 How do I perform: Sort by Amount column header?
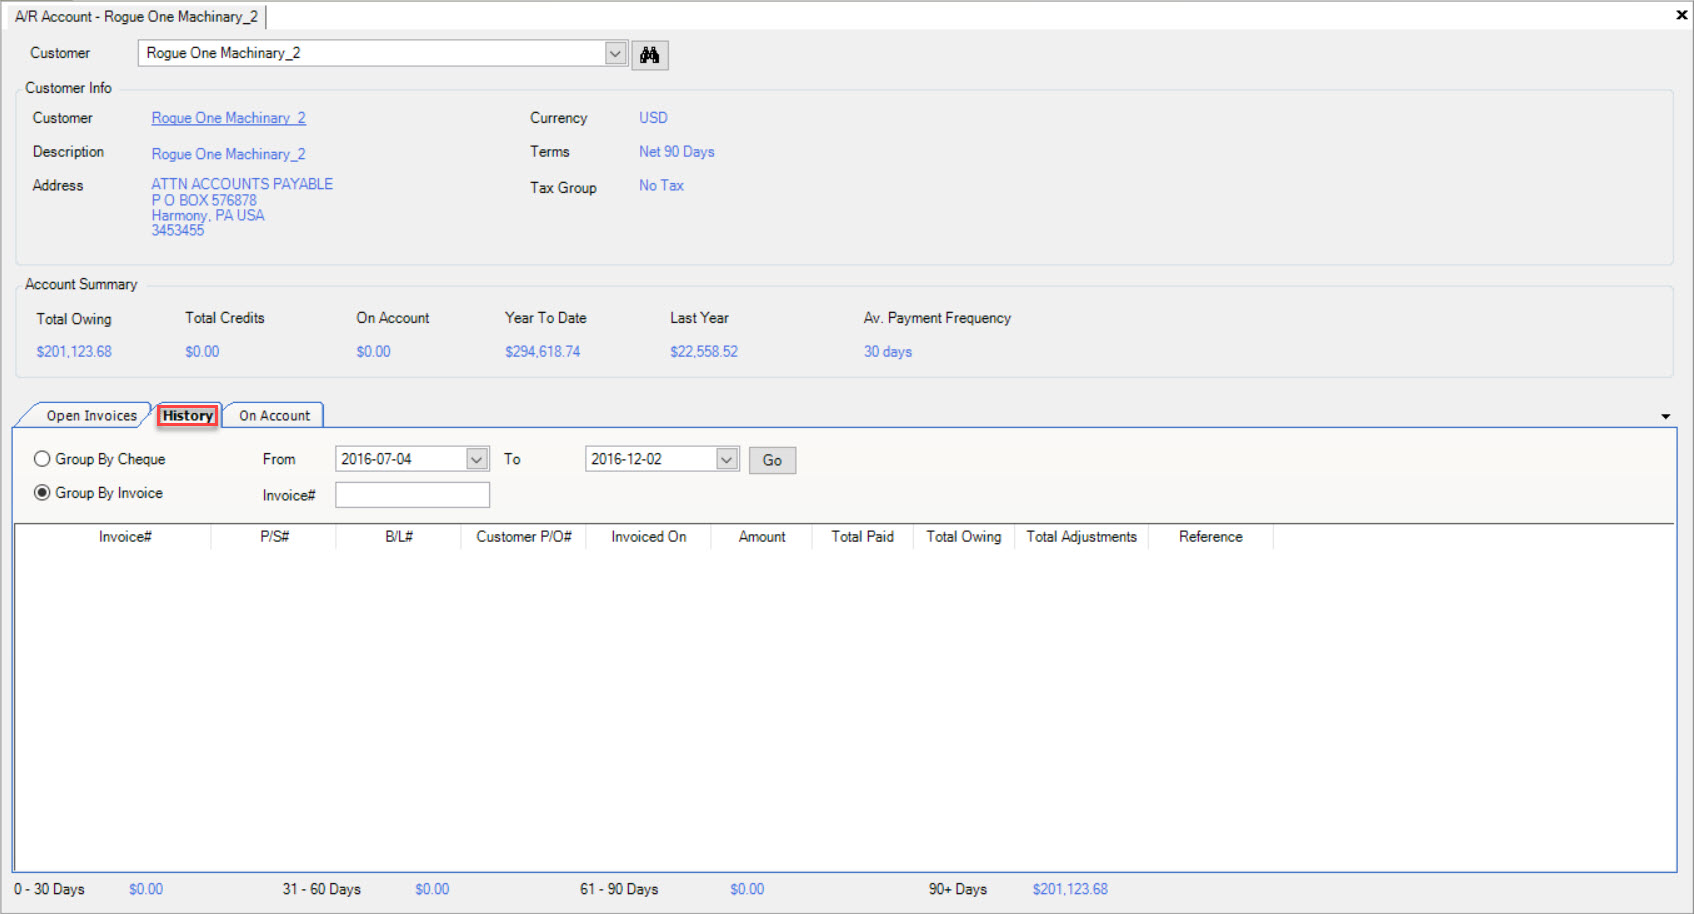pos(762,537)
